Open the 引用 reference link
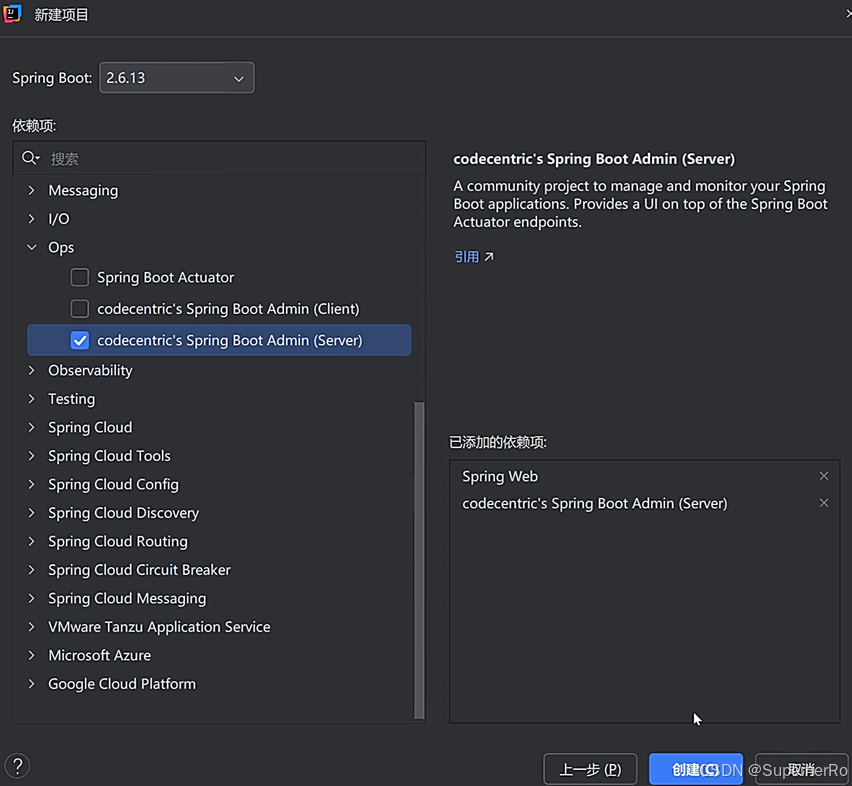This screenshot has width=852, height=786. click(474, 256)
